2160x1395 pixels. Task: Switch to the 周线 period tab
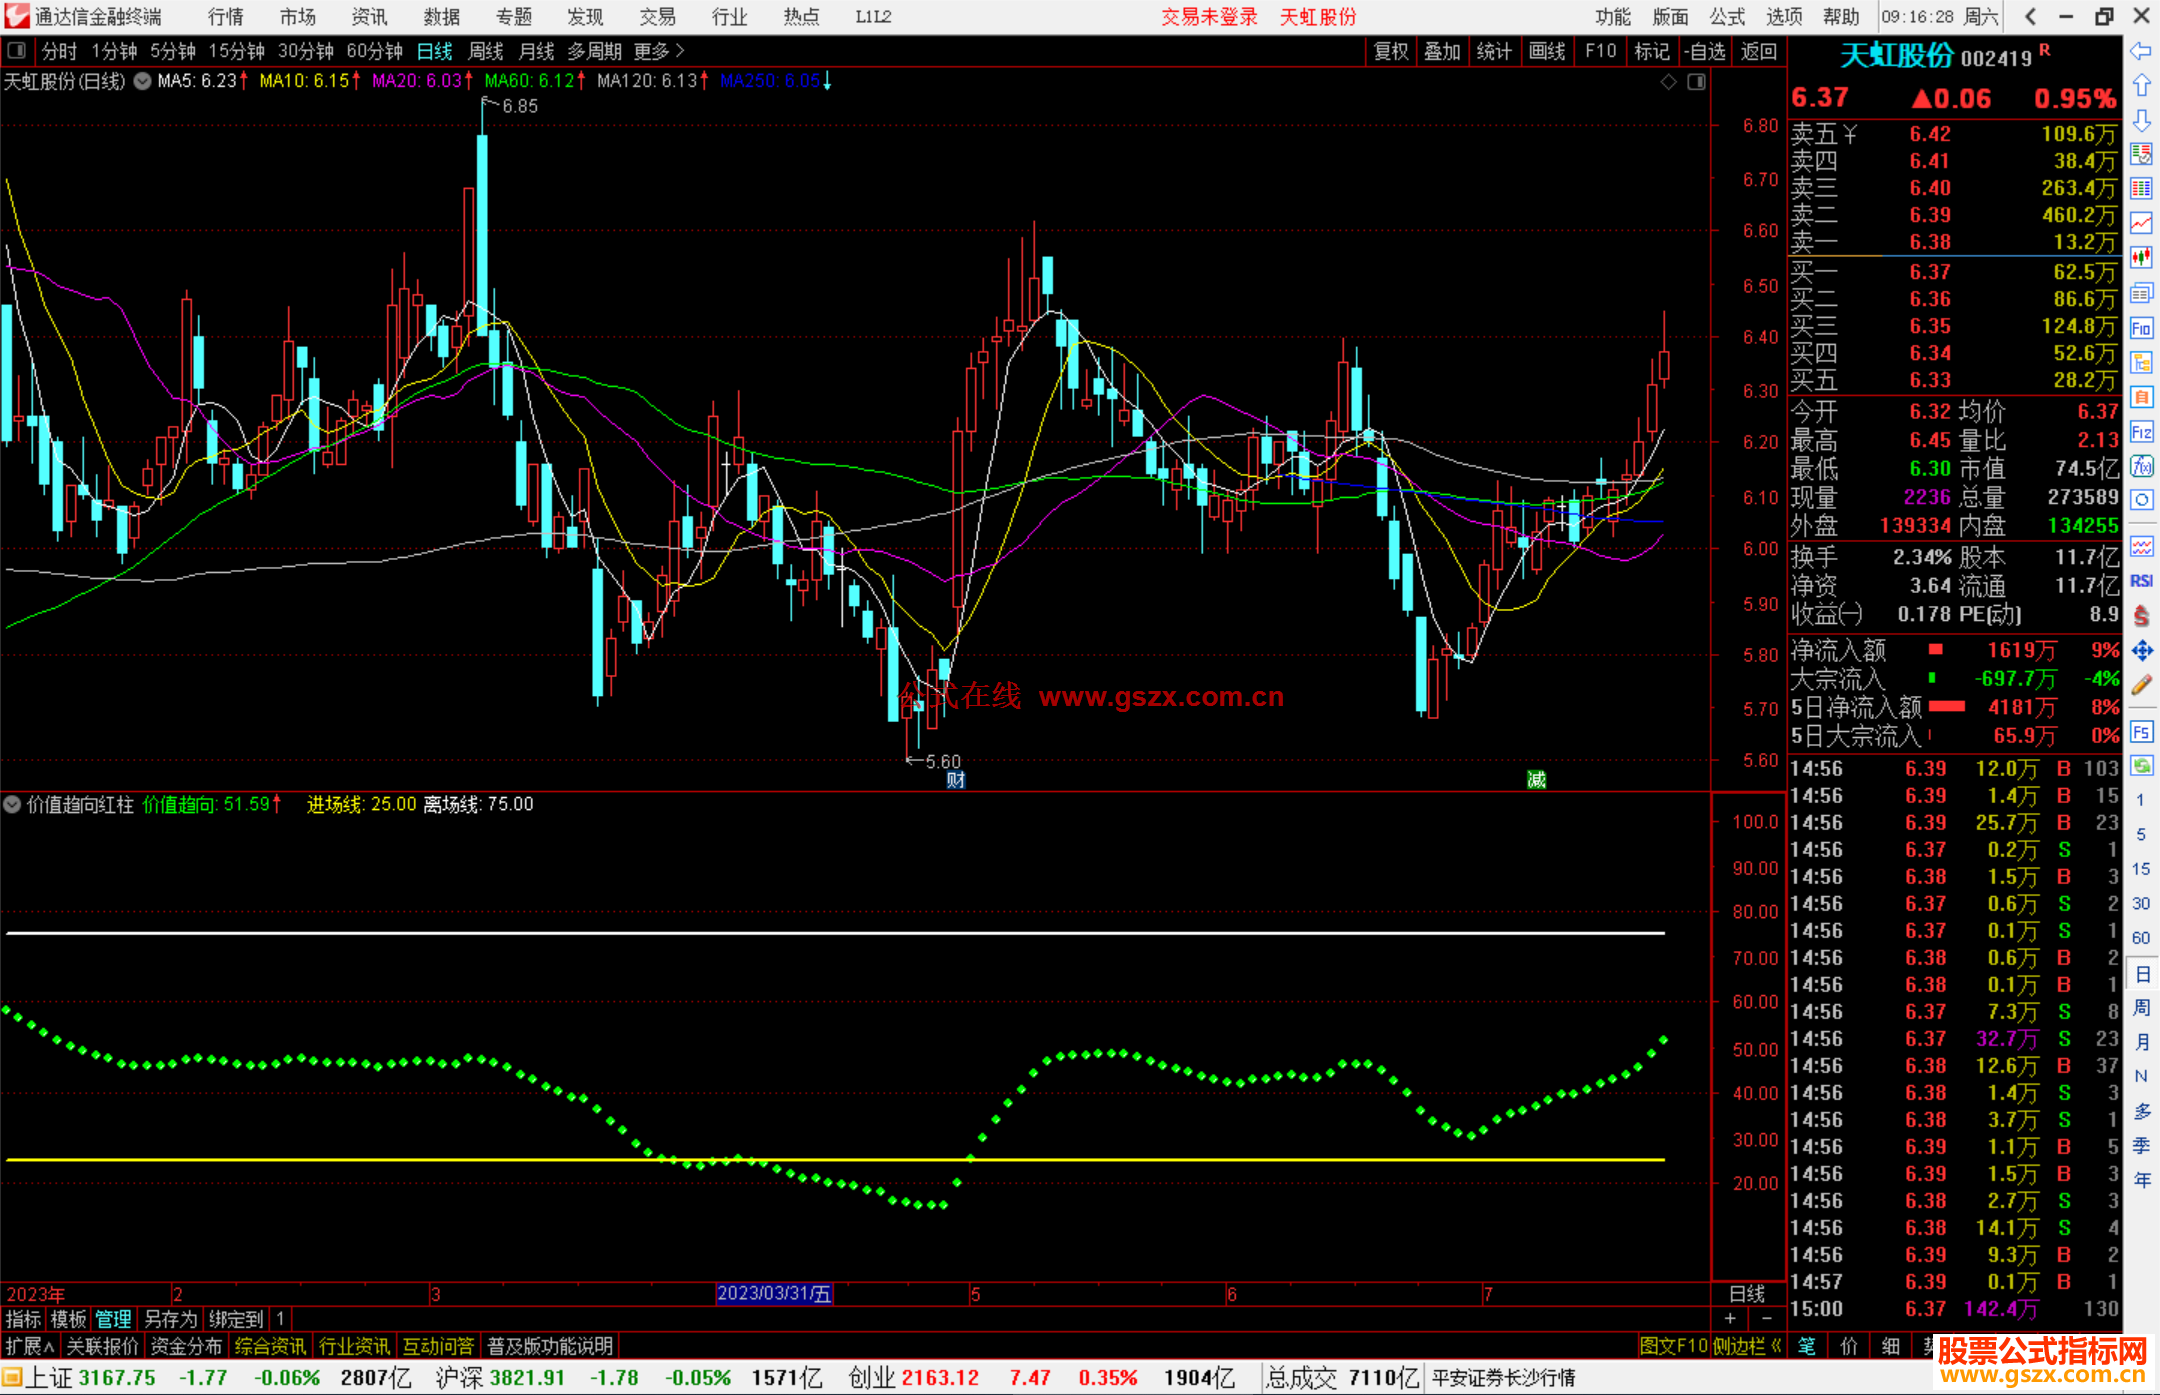[486, 51]
